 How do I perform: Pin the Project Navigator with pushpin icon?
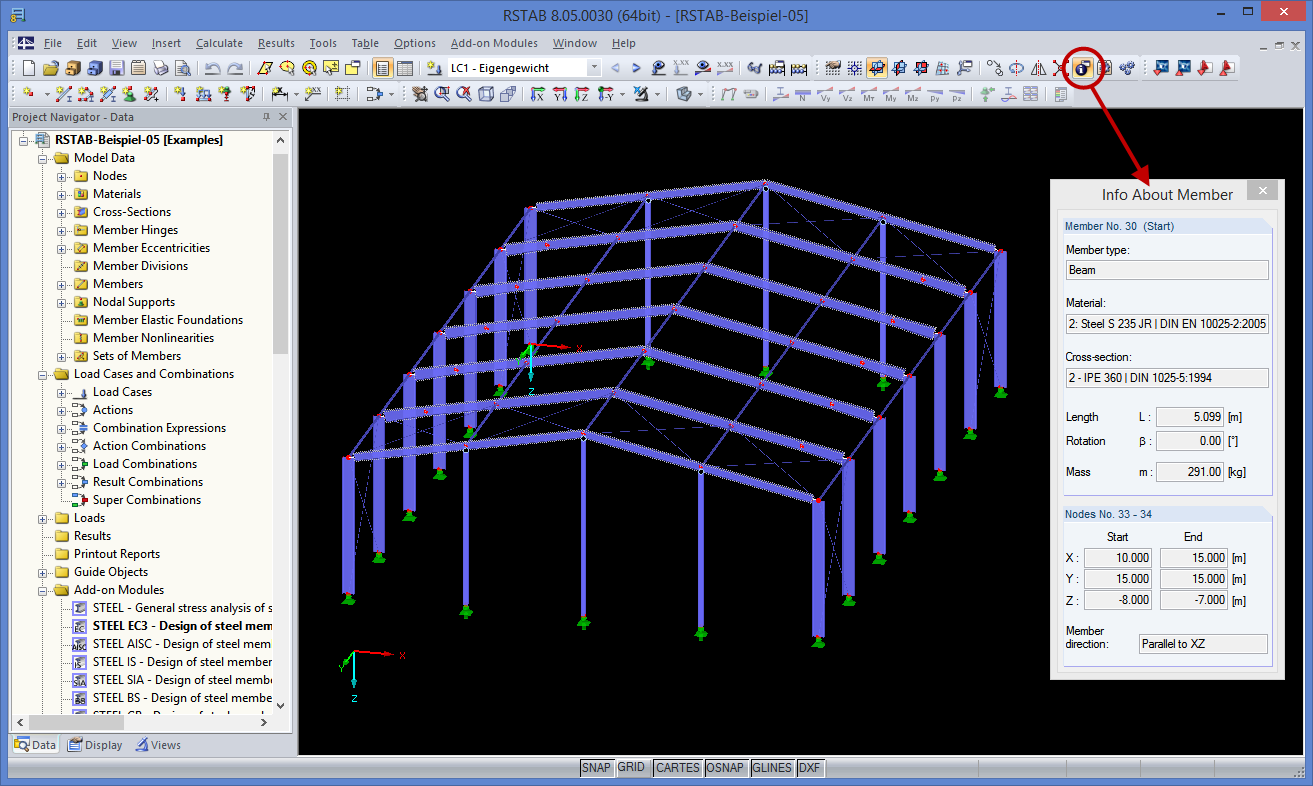267,117
